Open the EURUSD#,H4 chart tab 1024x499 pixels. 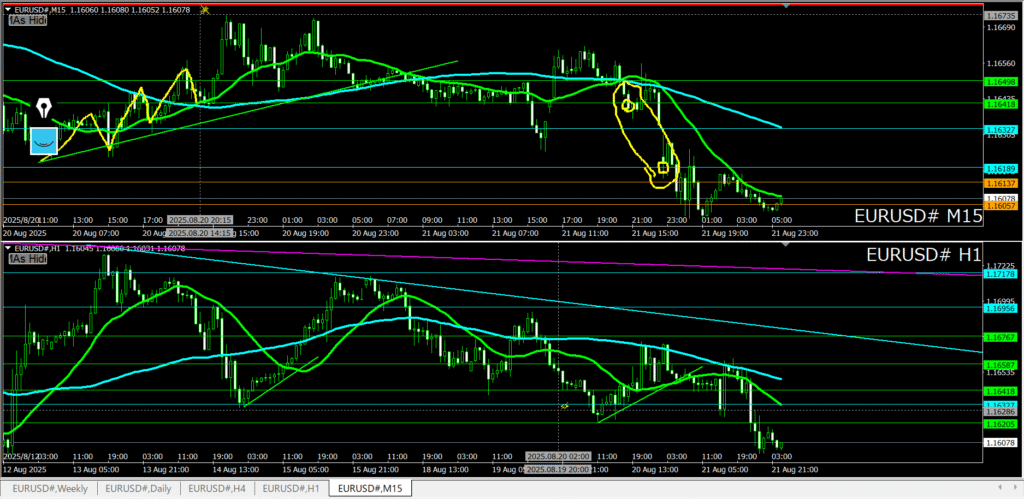tap(217, 489)
